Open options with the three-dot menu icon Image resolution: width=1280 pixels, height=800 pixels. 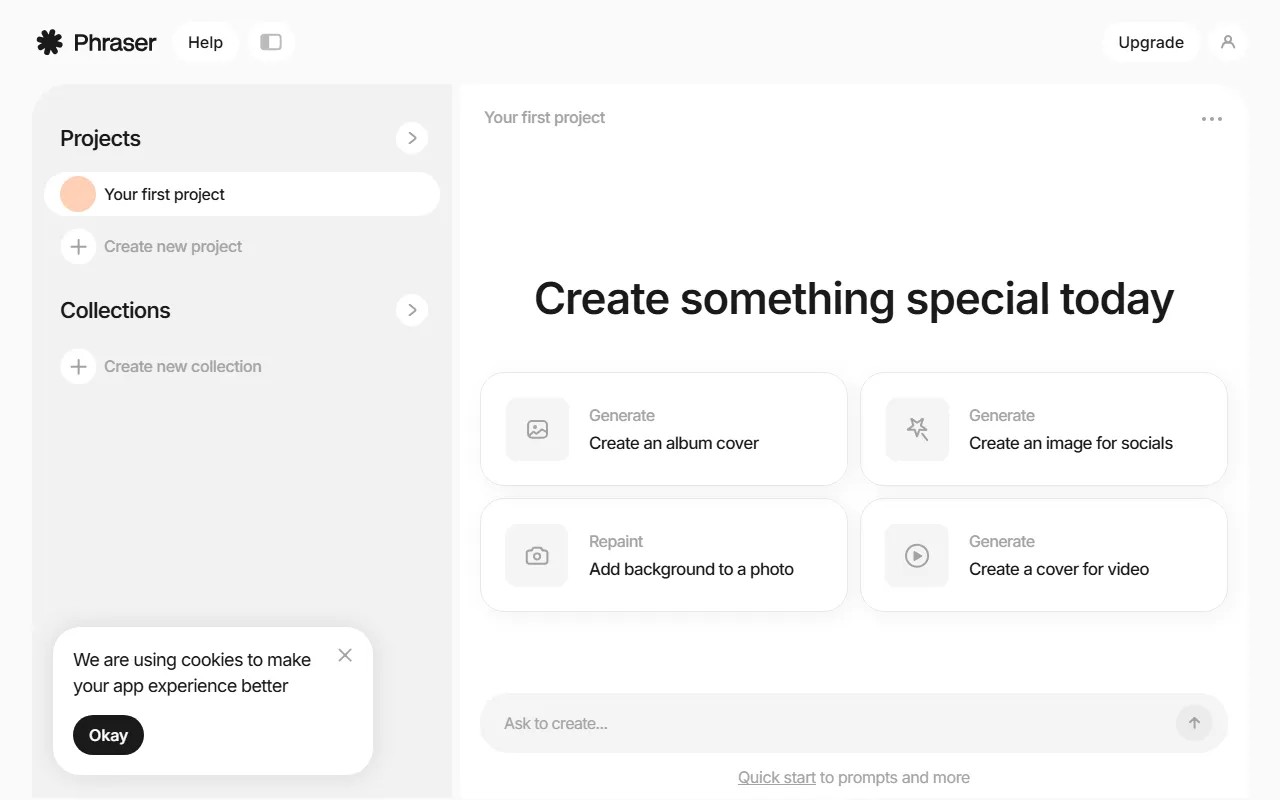(x=1211, y=118)
